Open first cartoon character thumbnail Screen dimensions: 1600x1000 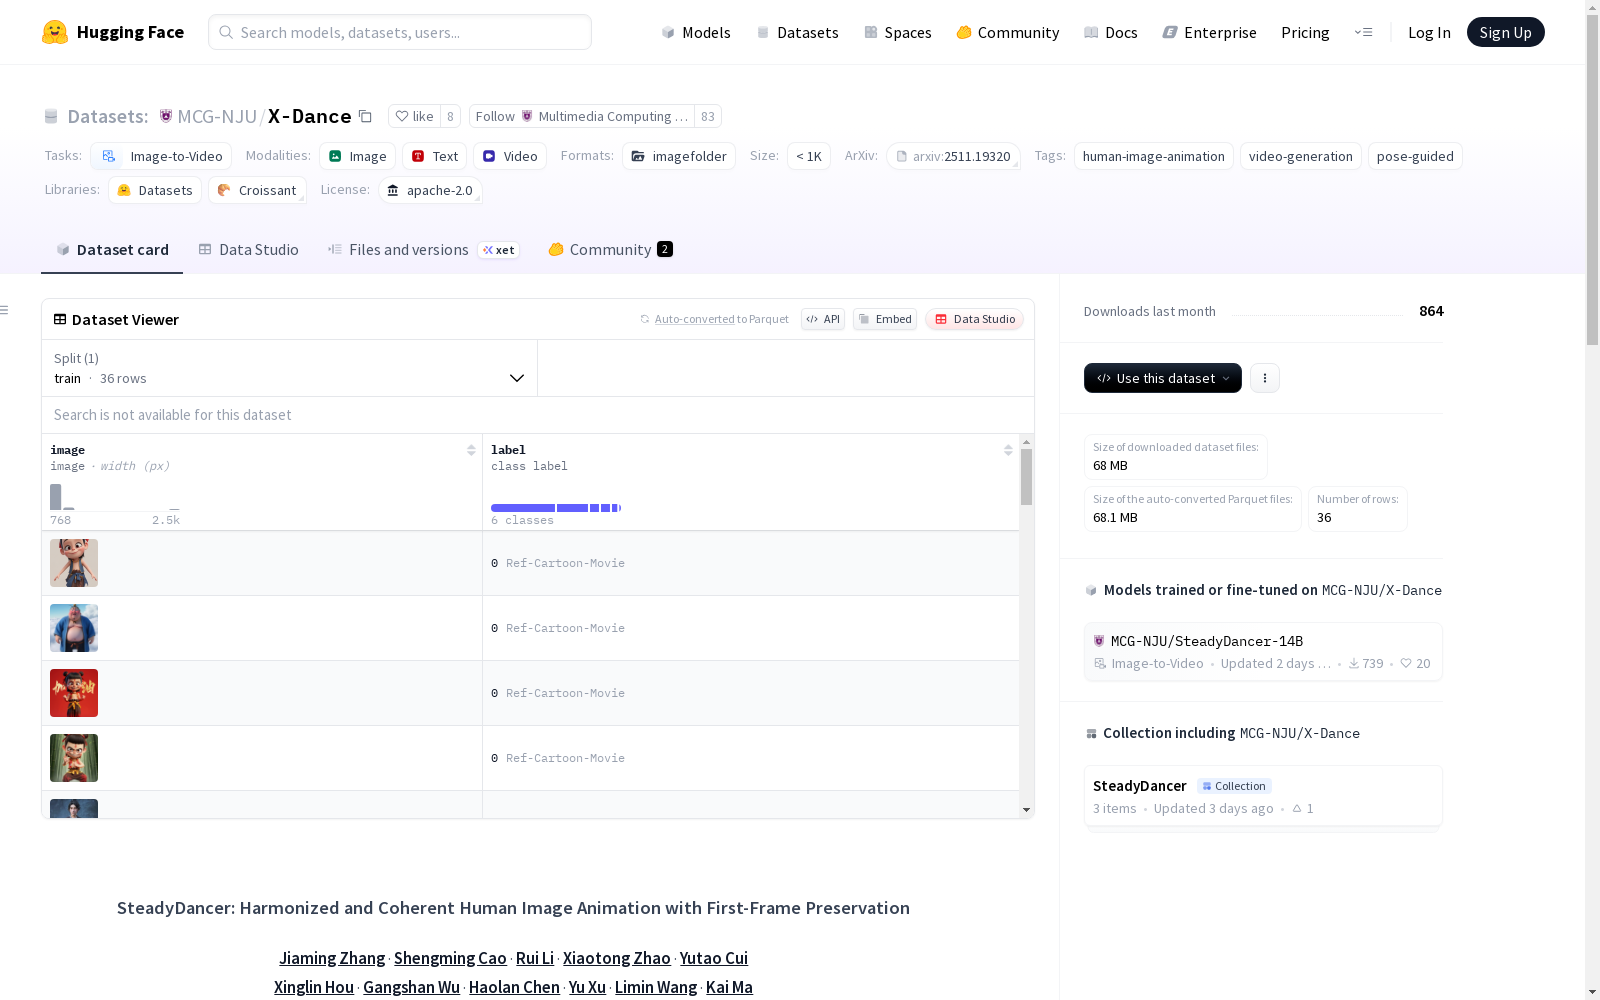(74, 563)
